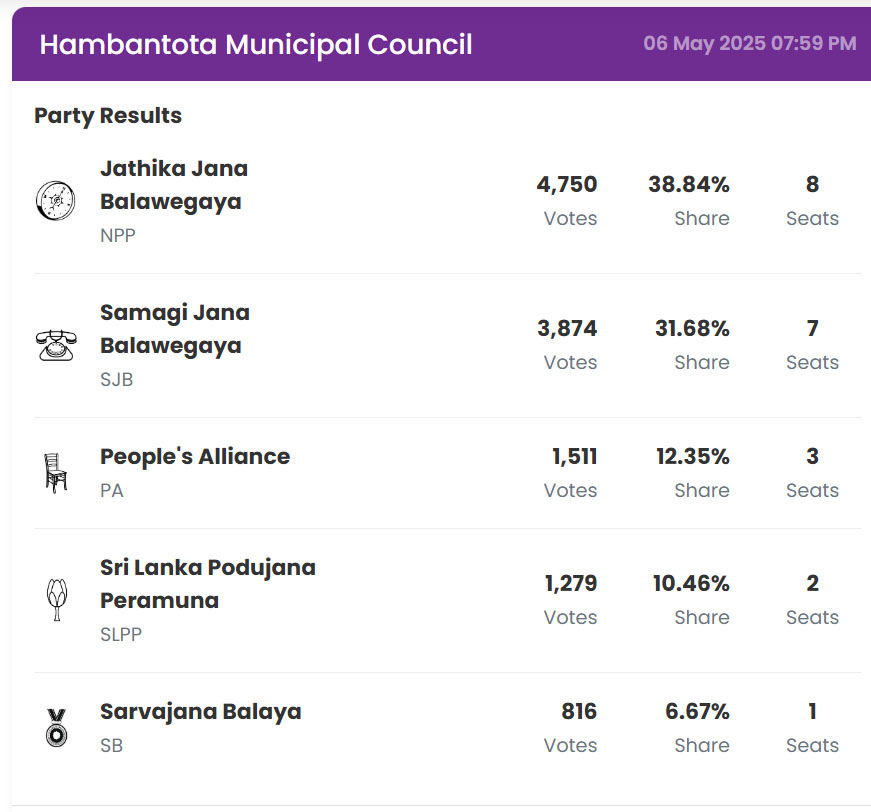The height and width of the screenshot is (812, 871).
Task: Click the Party Results heading
Action: 108,116
